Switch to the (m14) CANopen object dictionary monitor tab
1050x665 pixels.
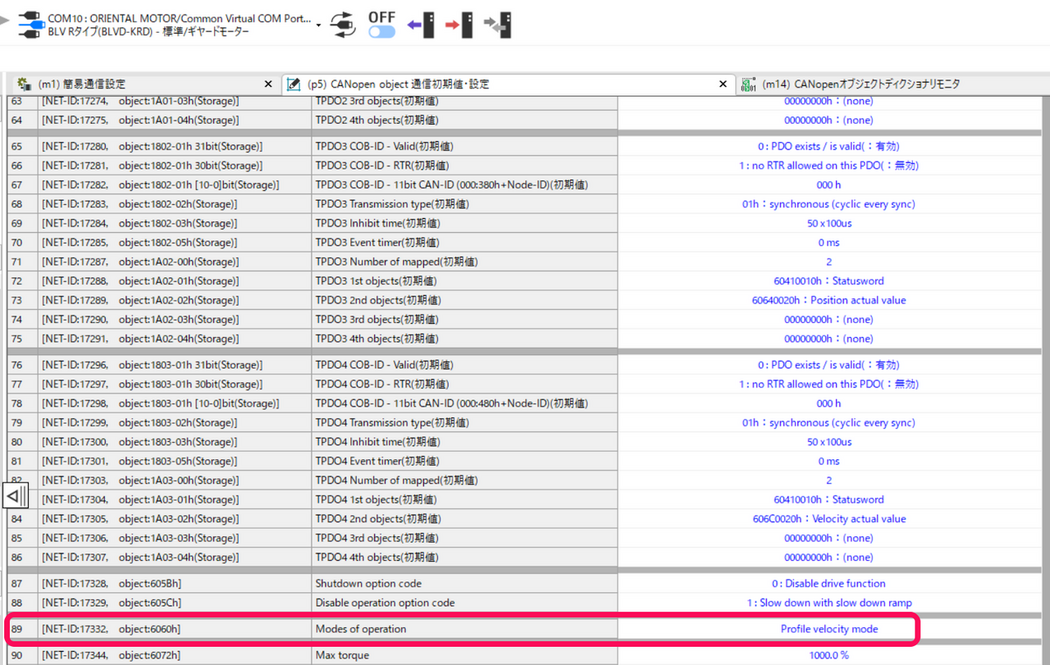(x=860, y=84)
